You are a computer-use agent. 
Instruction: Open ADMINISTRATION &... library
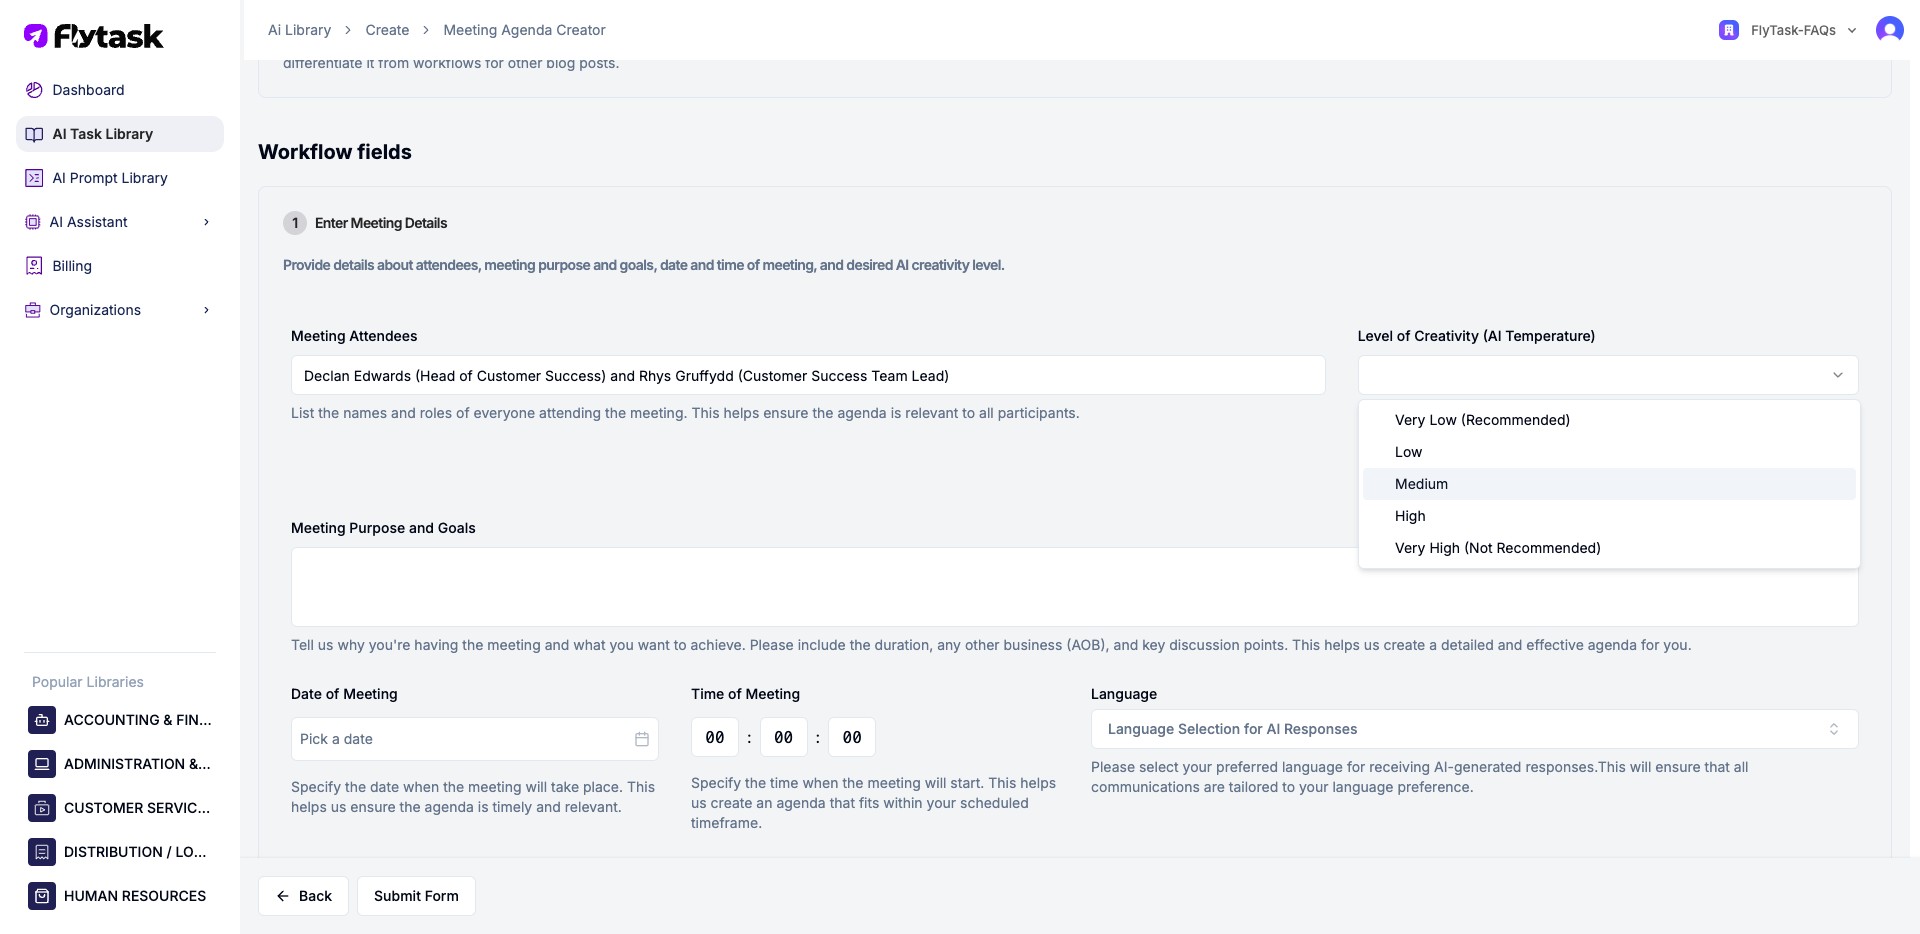coord(120,764)
